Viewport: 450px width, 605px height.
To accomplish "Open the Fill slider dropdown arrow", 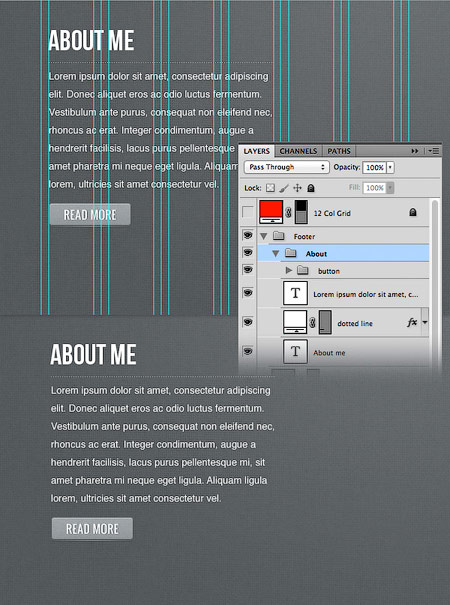I will [x=390, y=188].
